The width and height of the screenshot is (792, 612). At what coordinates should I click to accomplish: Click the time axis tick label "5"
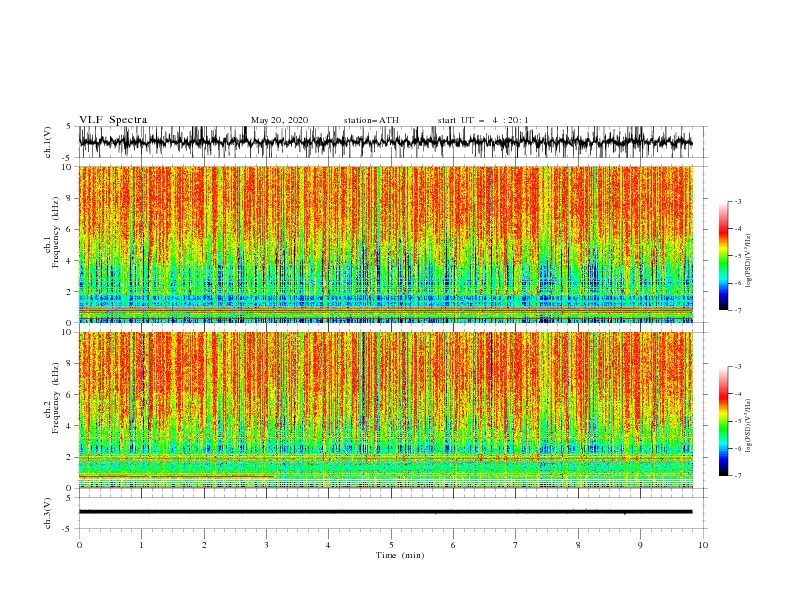pyautogui.click(x=391, y=545)
